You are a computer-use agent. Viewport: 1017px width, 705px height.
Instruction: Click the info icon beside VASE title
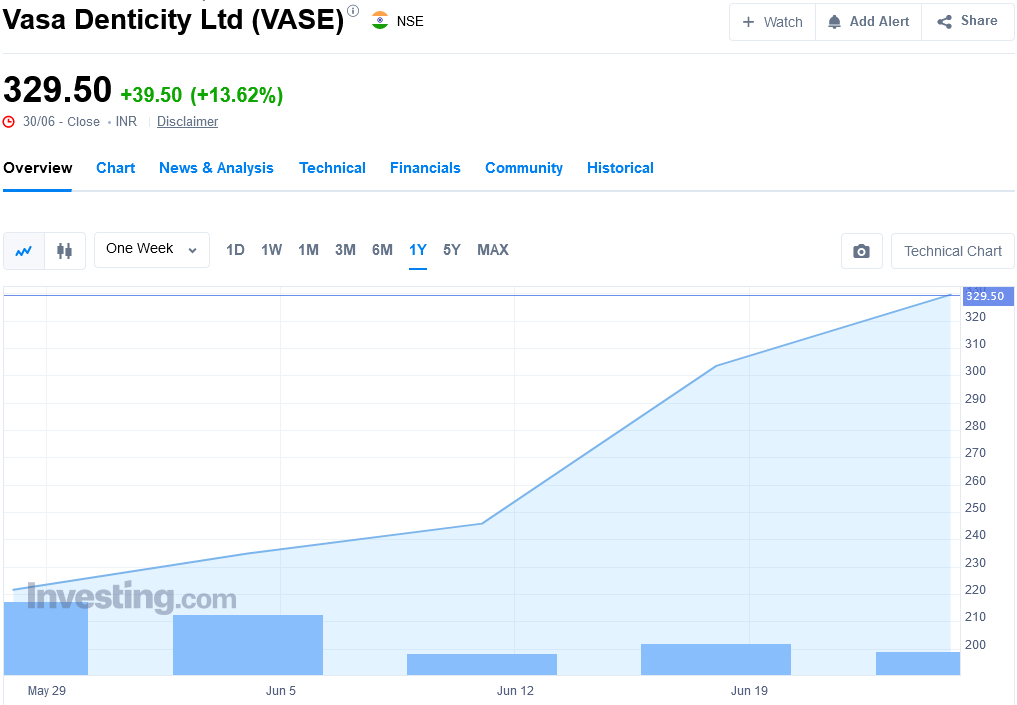[x=353, y=11]
